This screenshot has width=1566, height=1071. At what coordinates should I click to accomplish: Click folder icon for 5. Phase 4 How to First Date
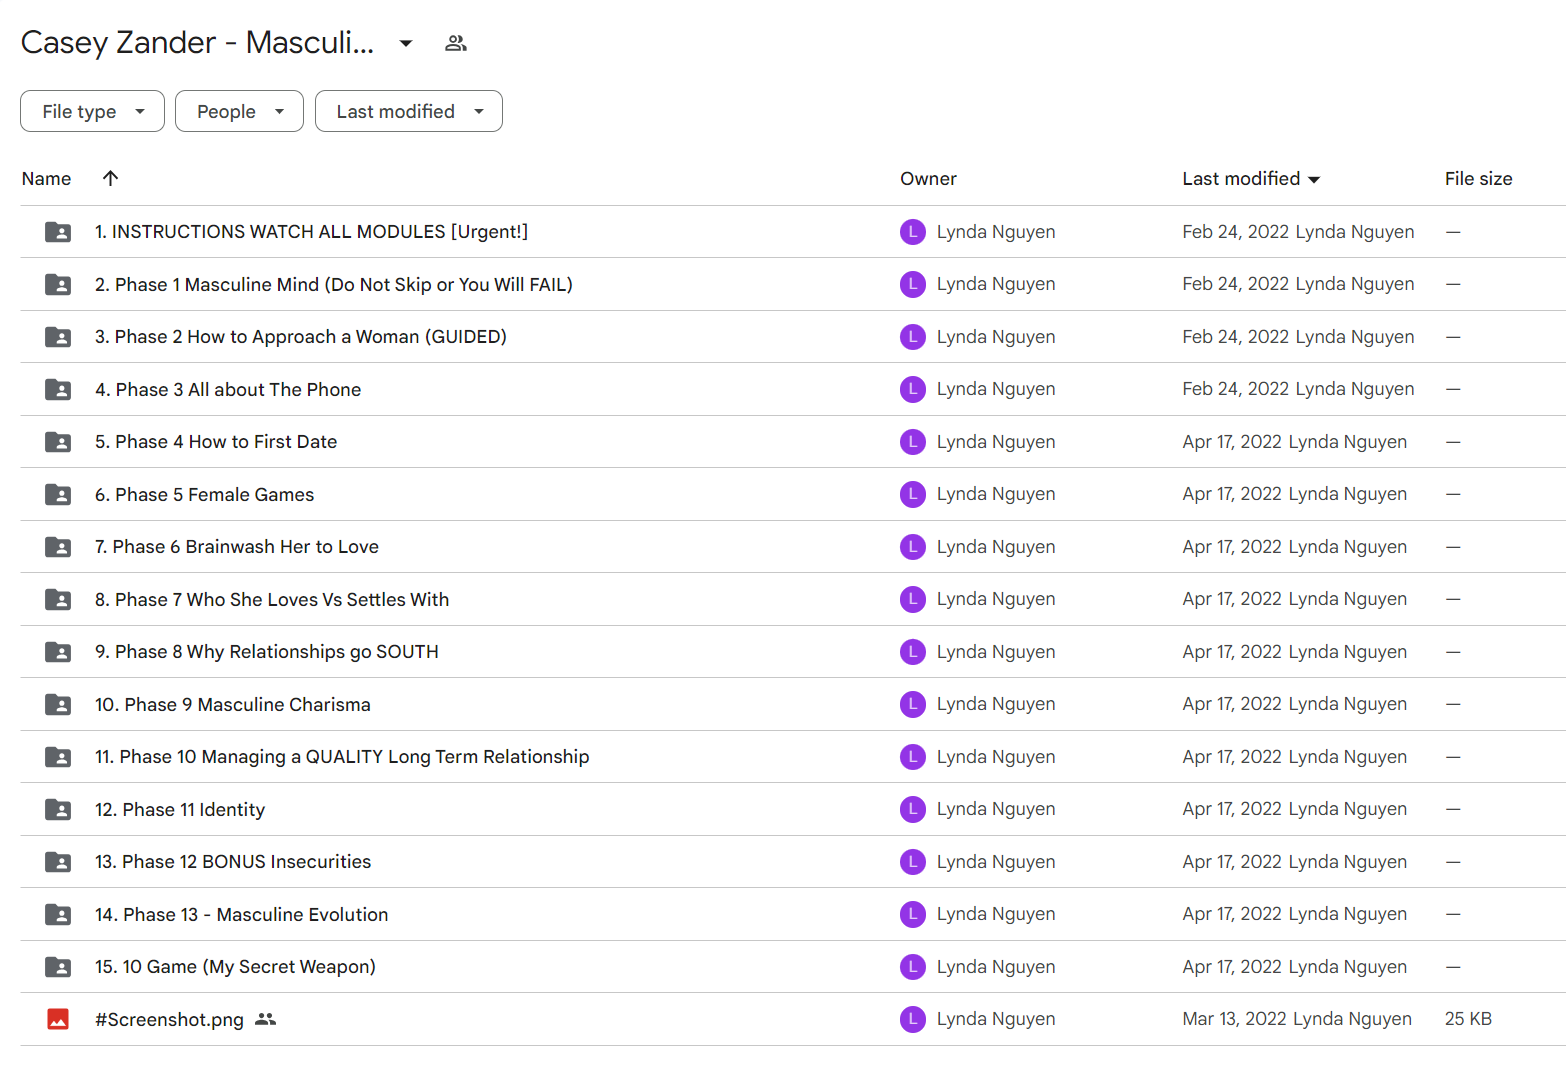58,442
